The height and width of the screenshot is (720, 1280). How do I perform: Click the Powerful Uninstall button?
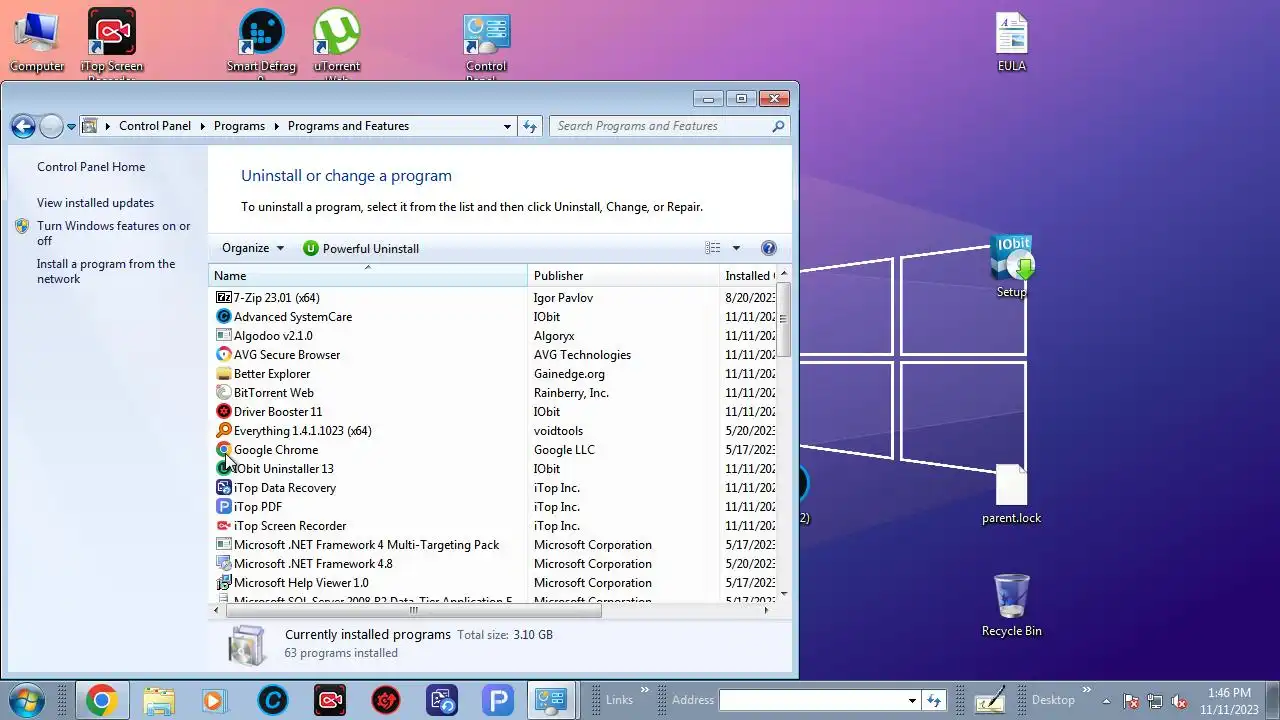361,248
